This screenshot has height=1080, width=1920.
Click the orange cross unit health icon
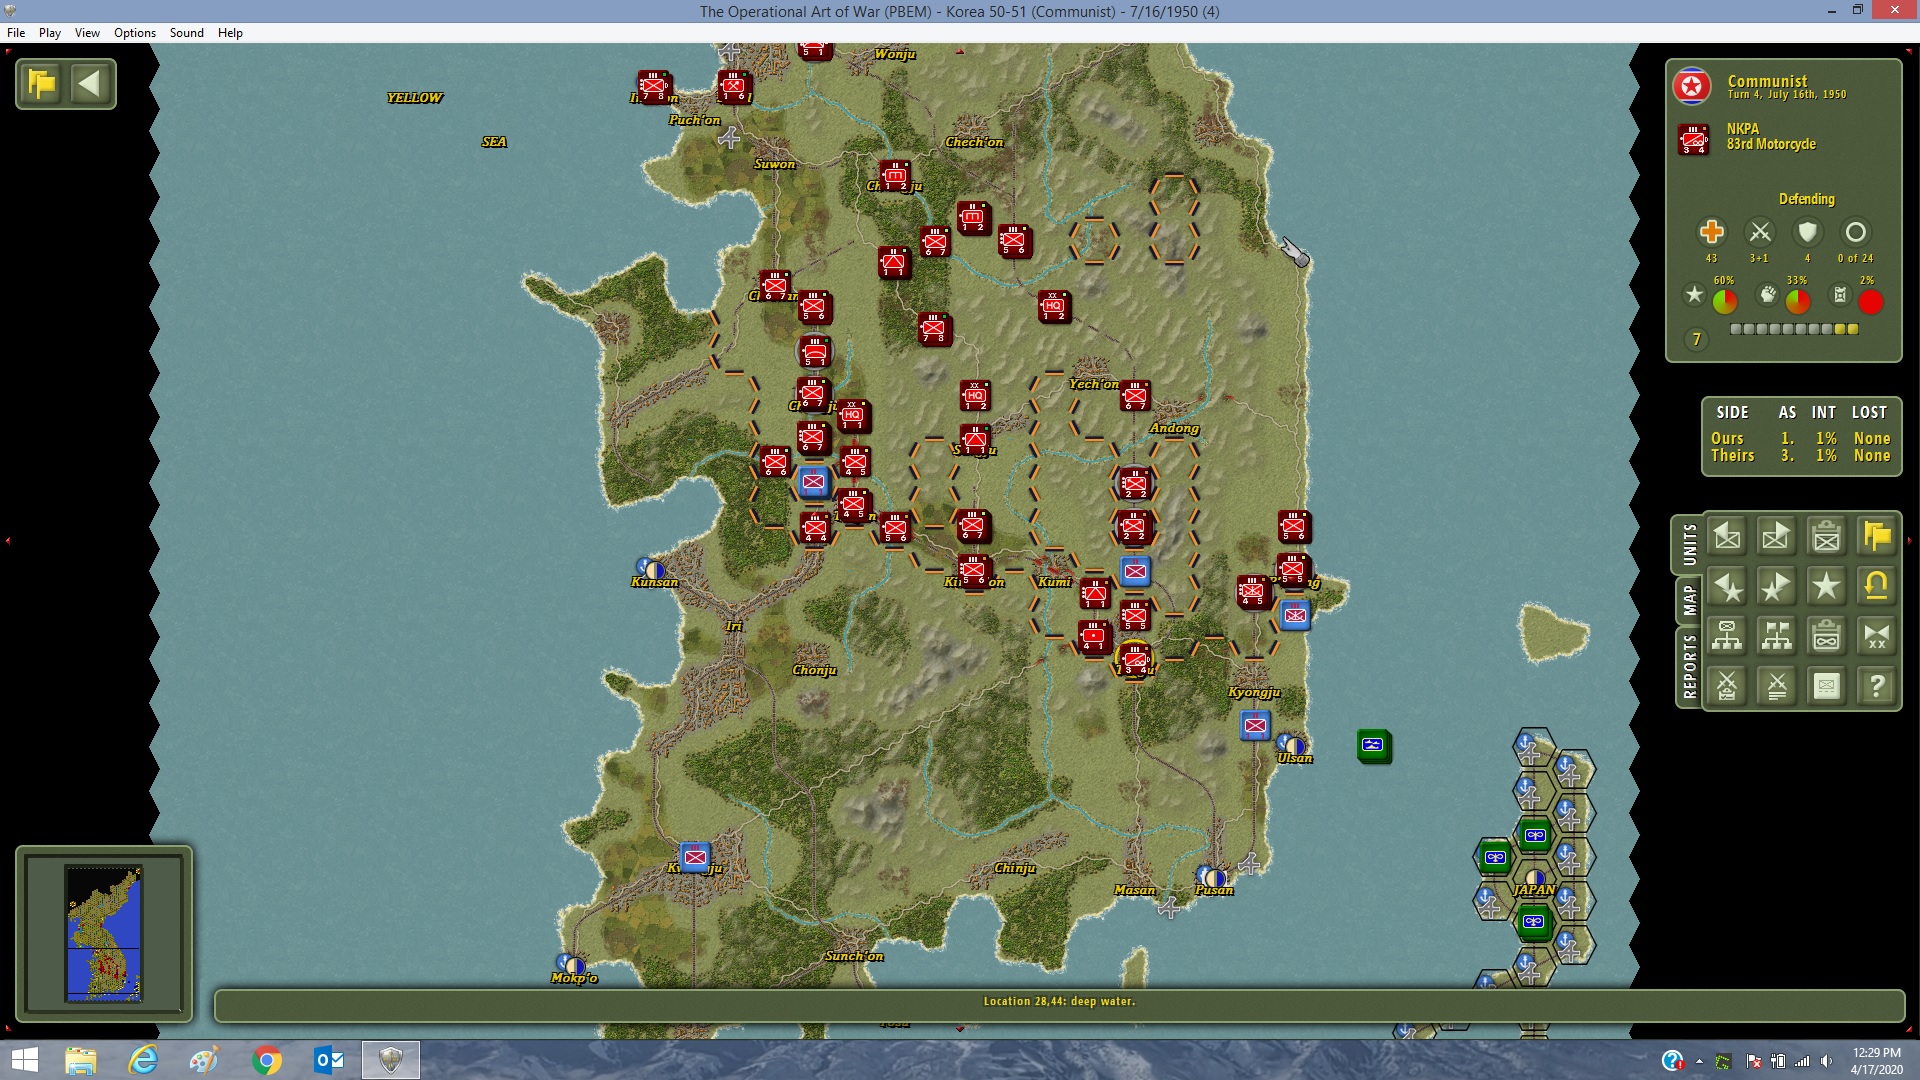[1712, 232]
